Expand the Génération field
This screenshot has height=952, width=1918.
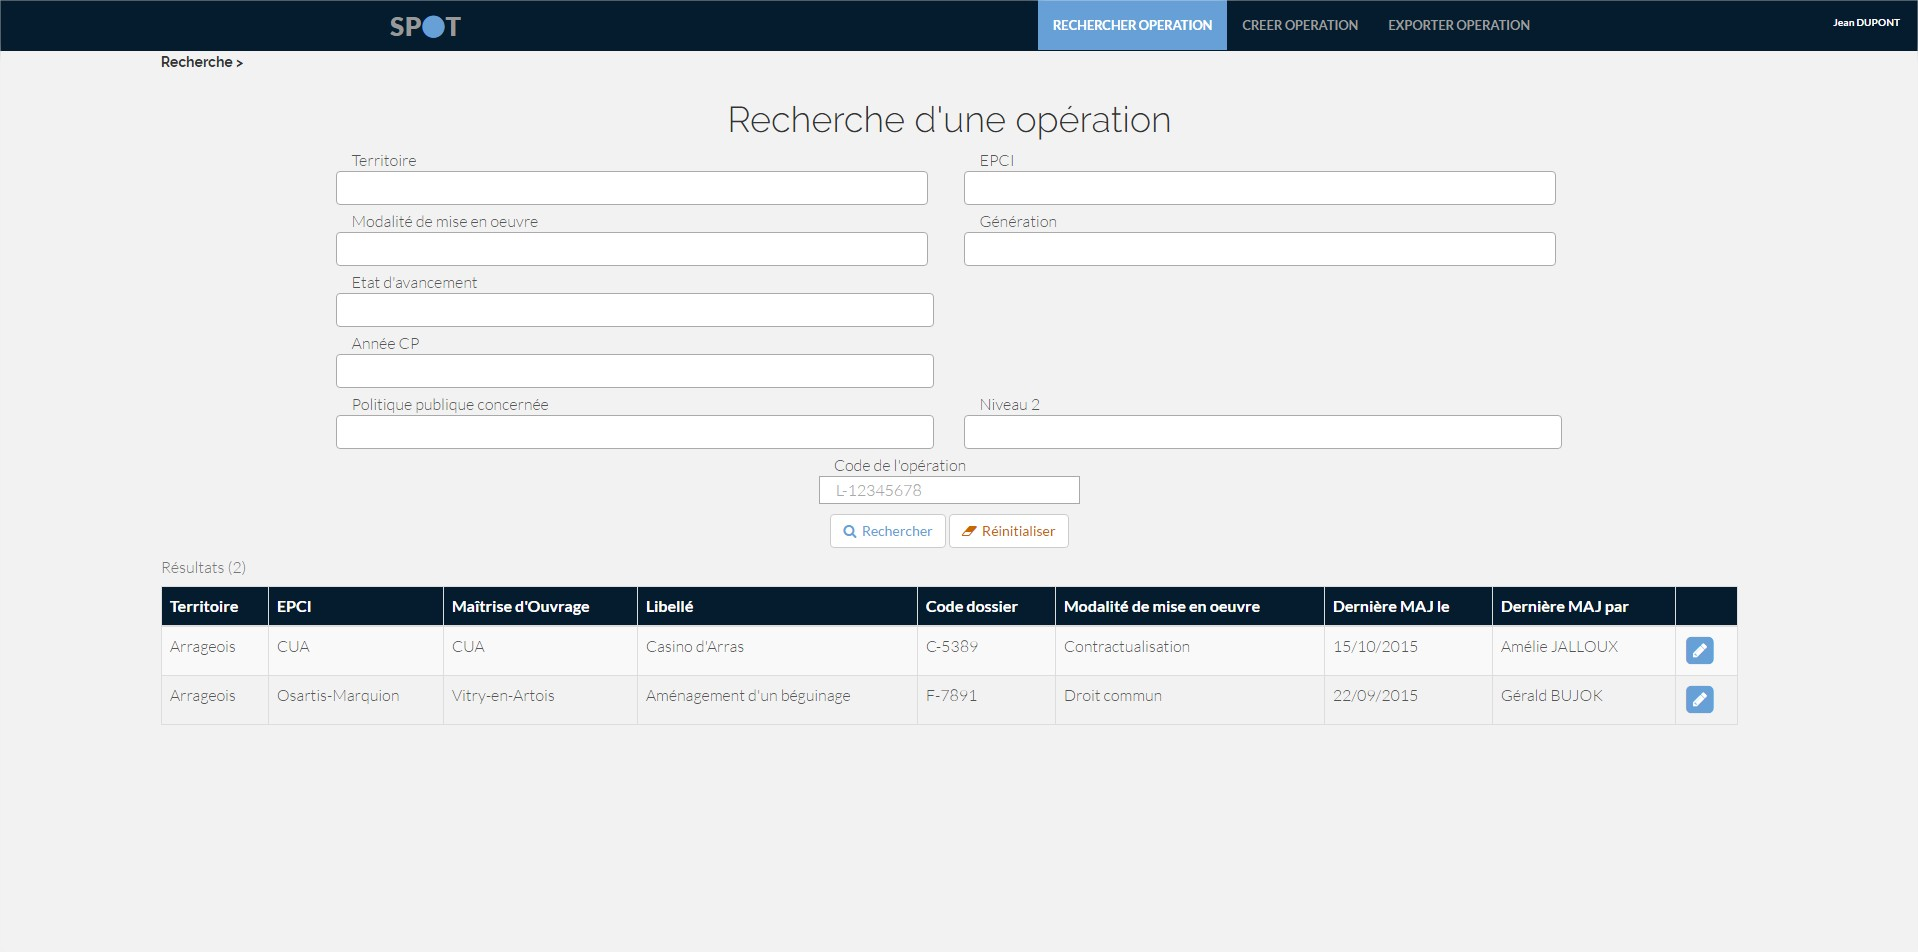click(x=1259, y=249)
